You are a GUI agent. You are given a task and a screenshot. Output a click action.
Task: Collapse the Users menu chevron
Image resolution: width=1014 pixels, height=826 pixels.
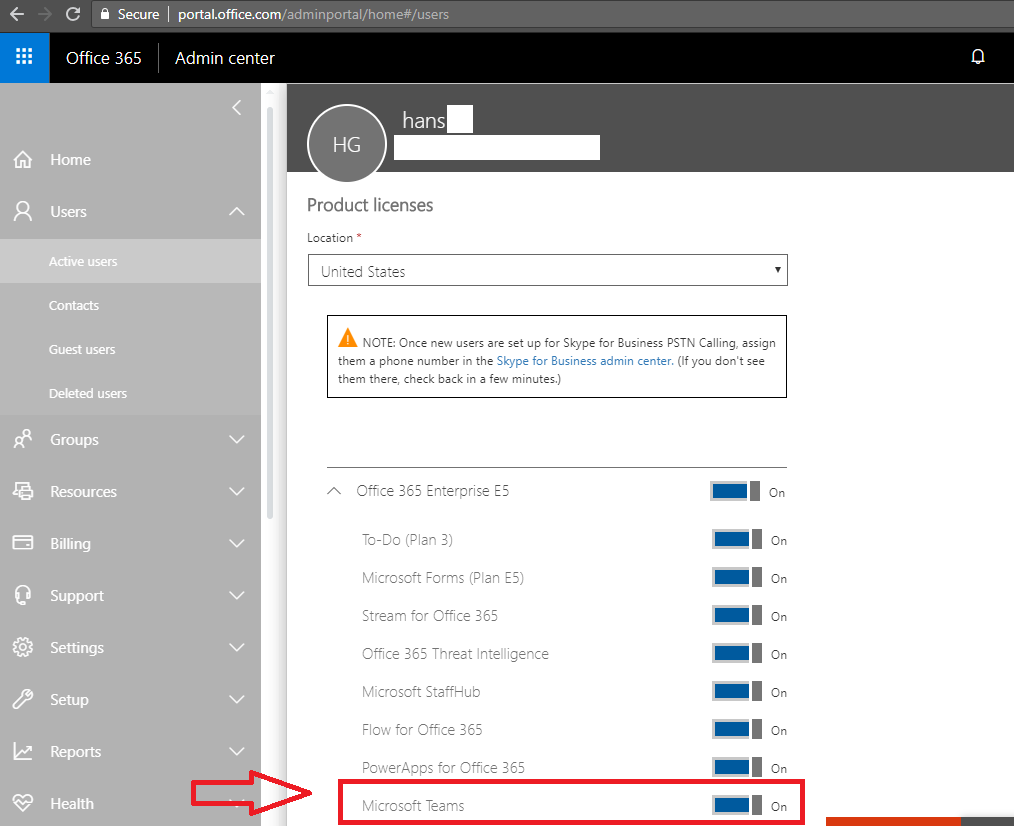[x=237, y=212]
